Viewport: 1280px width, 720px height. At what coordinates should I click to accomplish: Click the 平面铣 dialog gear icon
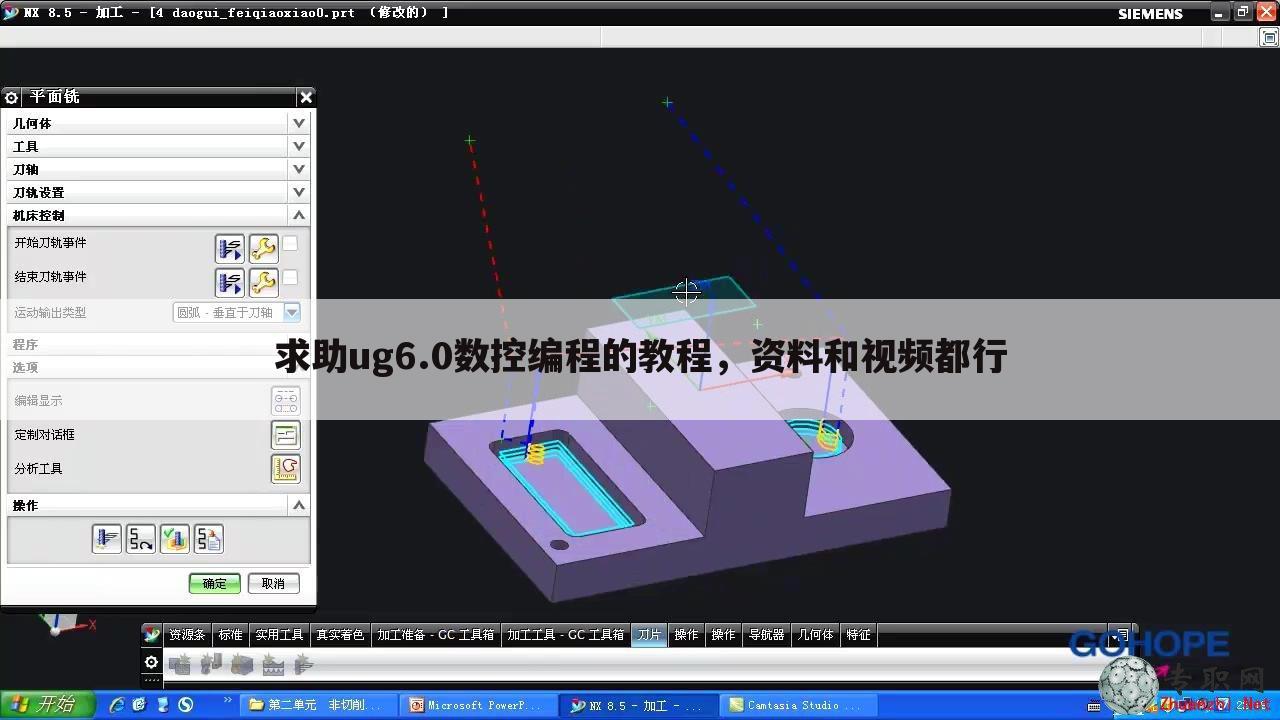11,97
